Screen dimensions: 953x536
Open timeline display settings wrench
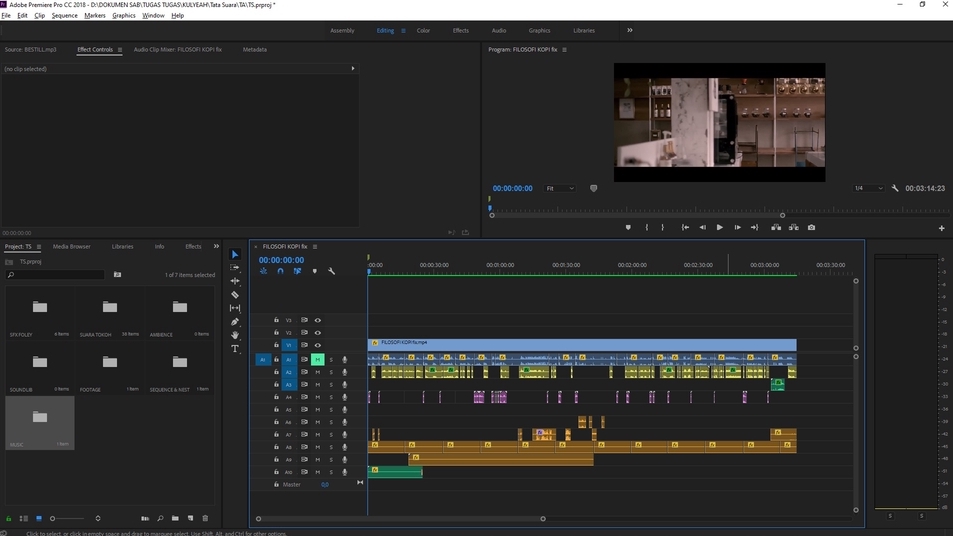[x=331, y=271]
